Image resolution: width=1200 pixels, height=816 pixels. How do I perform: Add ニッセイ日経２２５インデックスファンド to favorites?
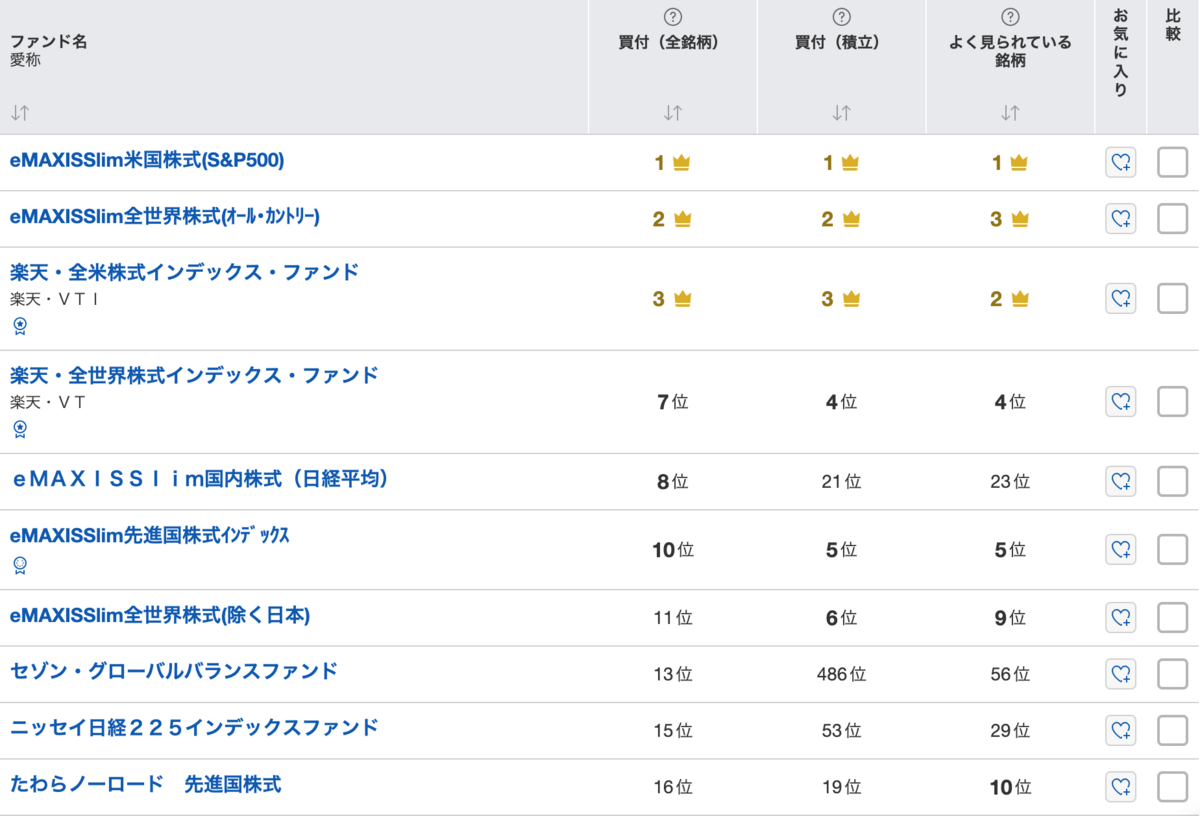pyautogui.click(x=1121, y=730)
